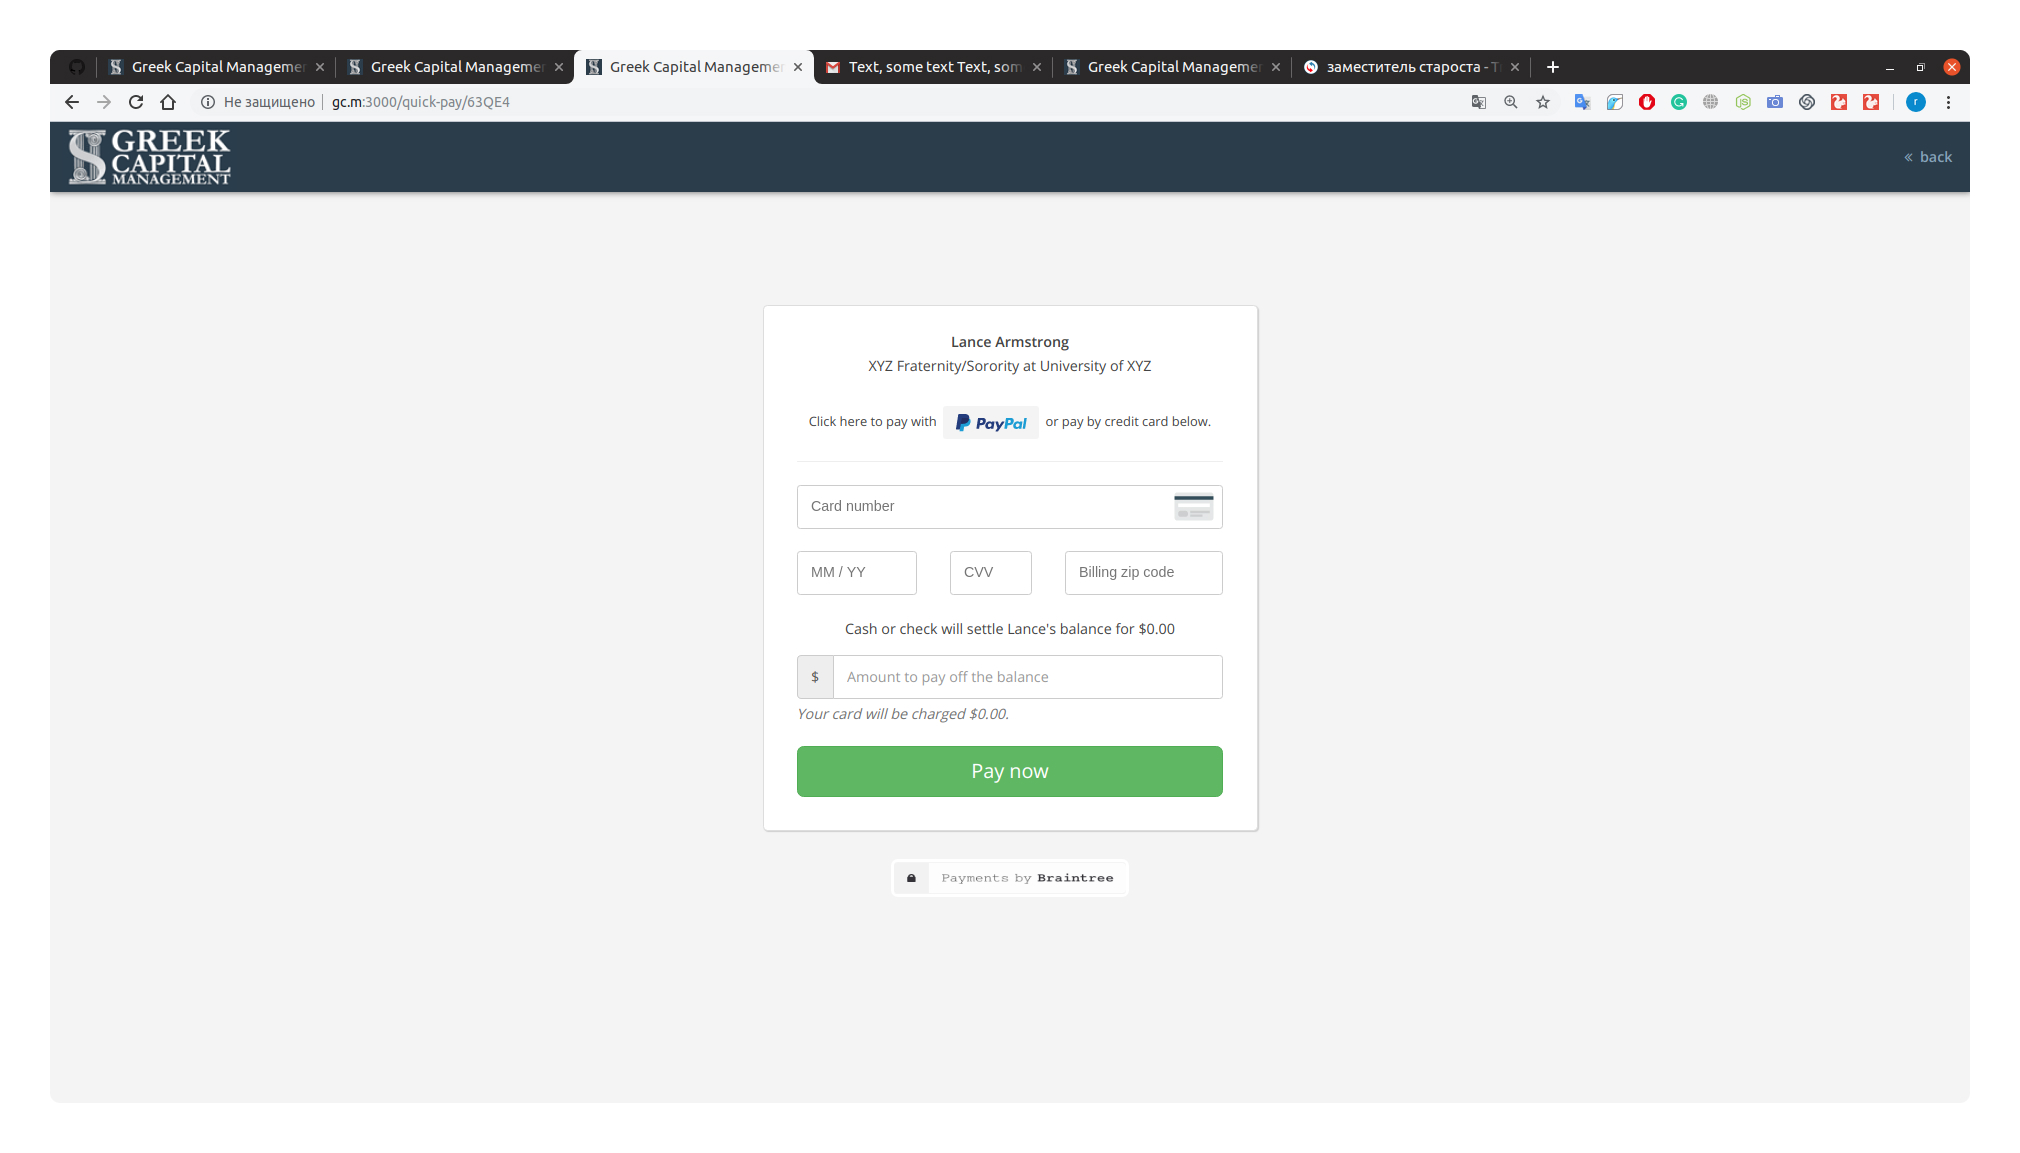2020x1153 pixels.
Task: Click the Pay now button
Action: click(x=1009, y=770)
